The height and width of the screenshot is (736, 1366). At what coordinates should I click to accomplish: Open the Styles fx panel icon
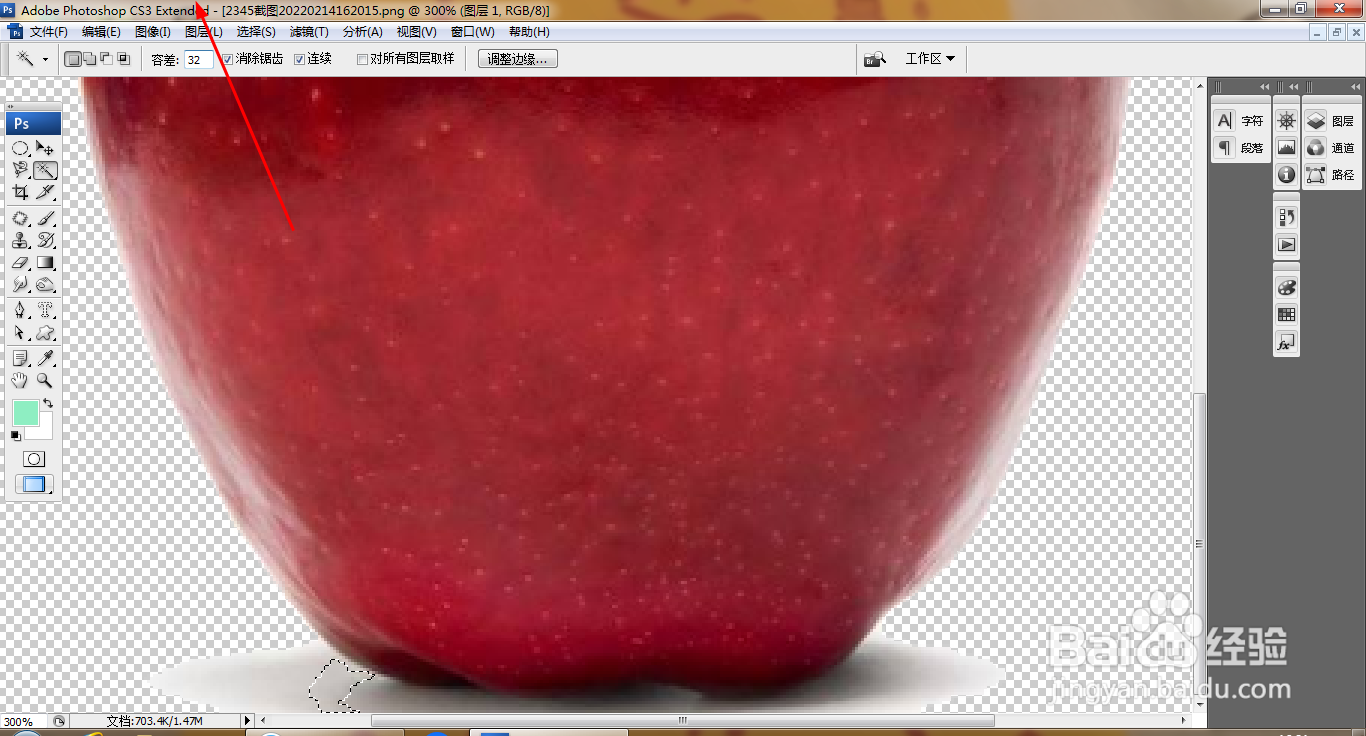pyautogui.click(x=1286, y=342)
